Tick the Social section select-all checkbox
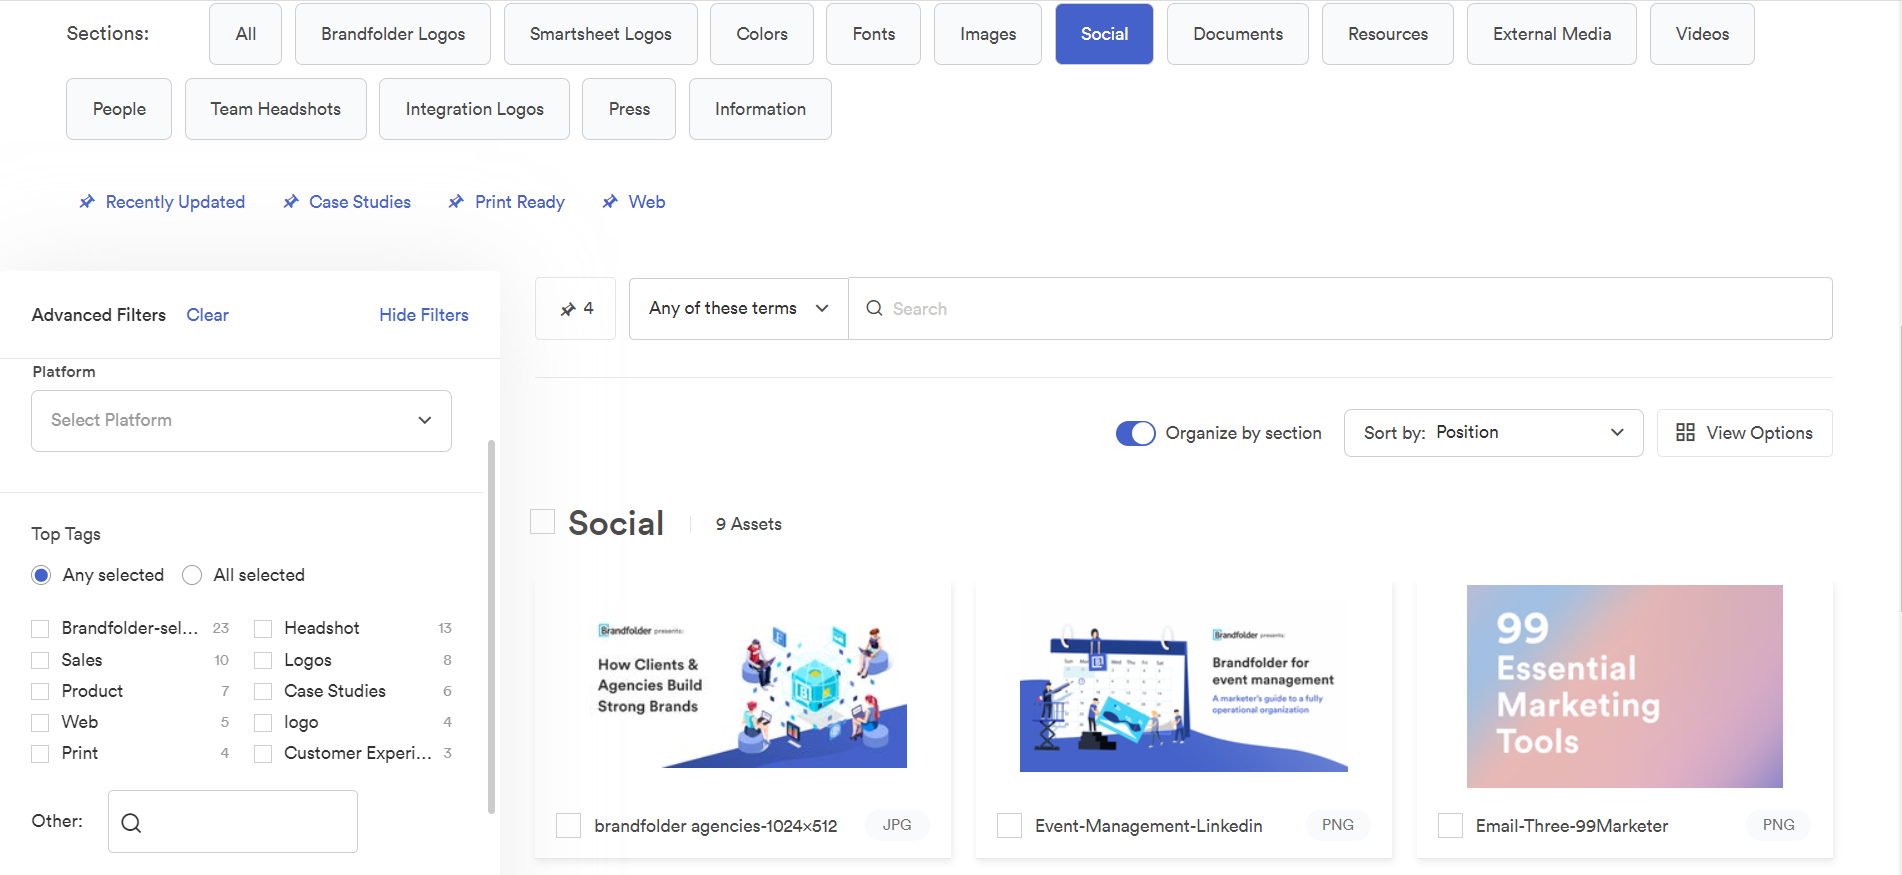 pos(542,521)
